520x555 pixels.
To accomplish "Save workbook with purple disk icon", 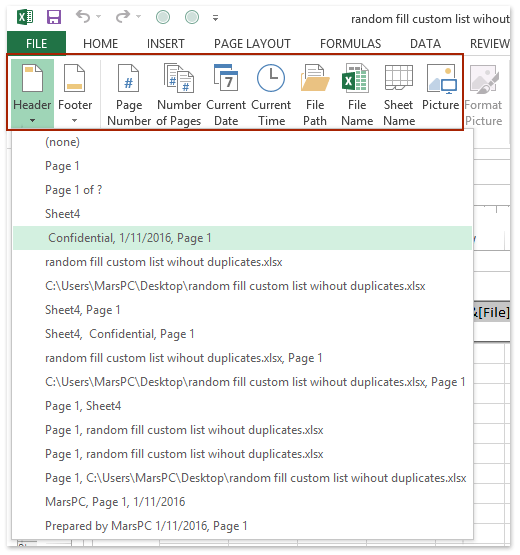I will coord(54,17).
